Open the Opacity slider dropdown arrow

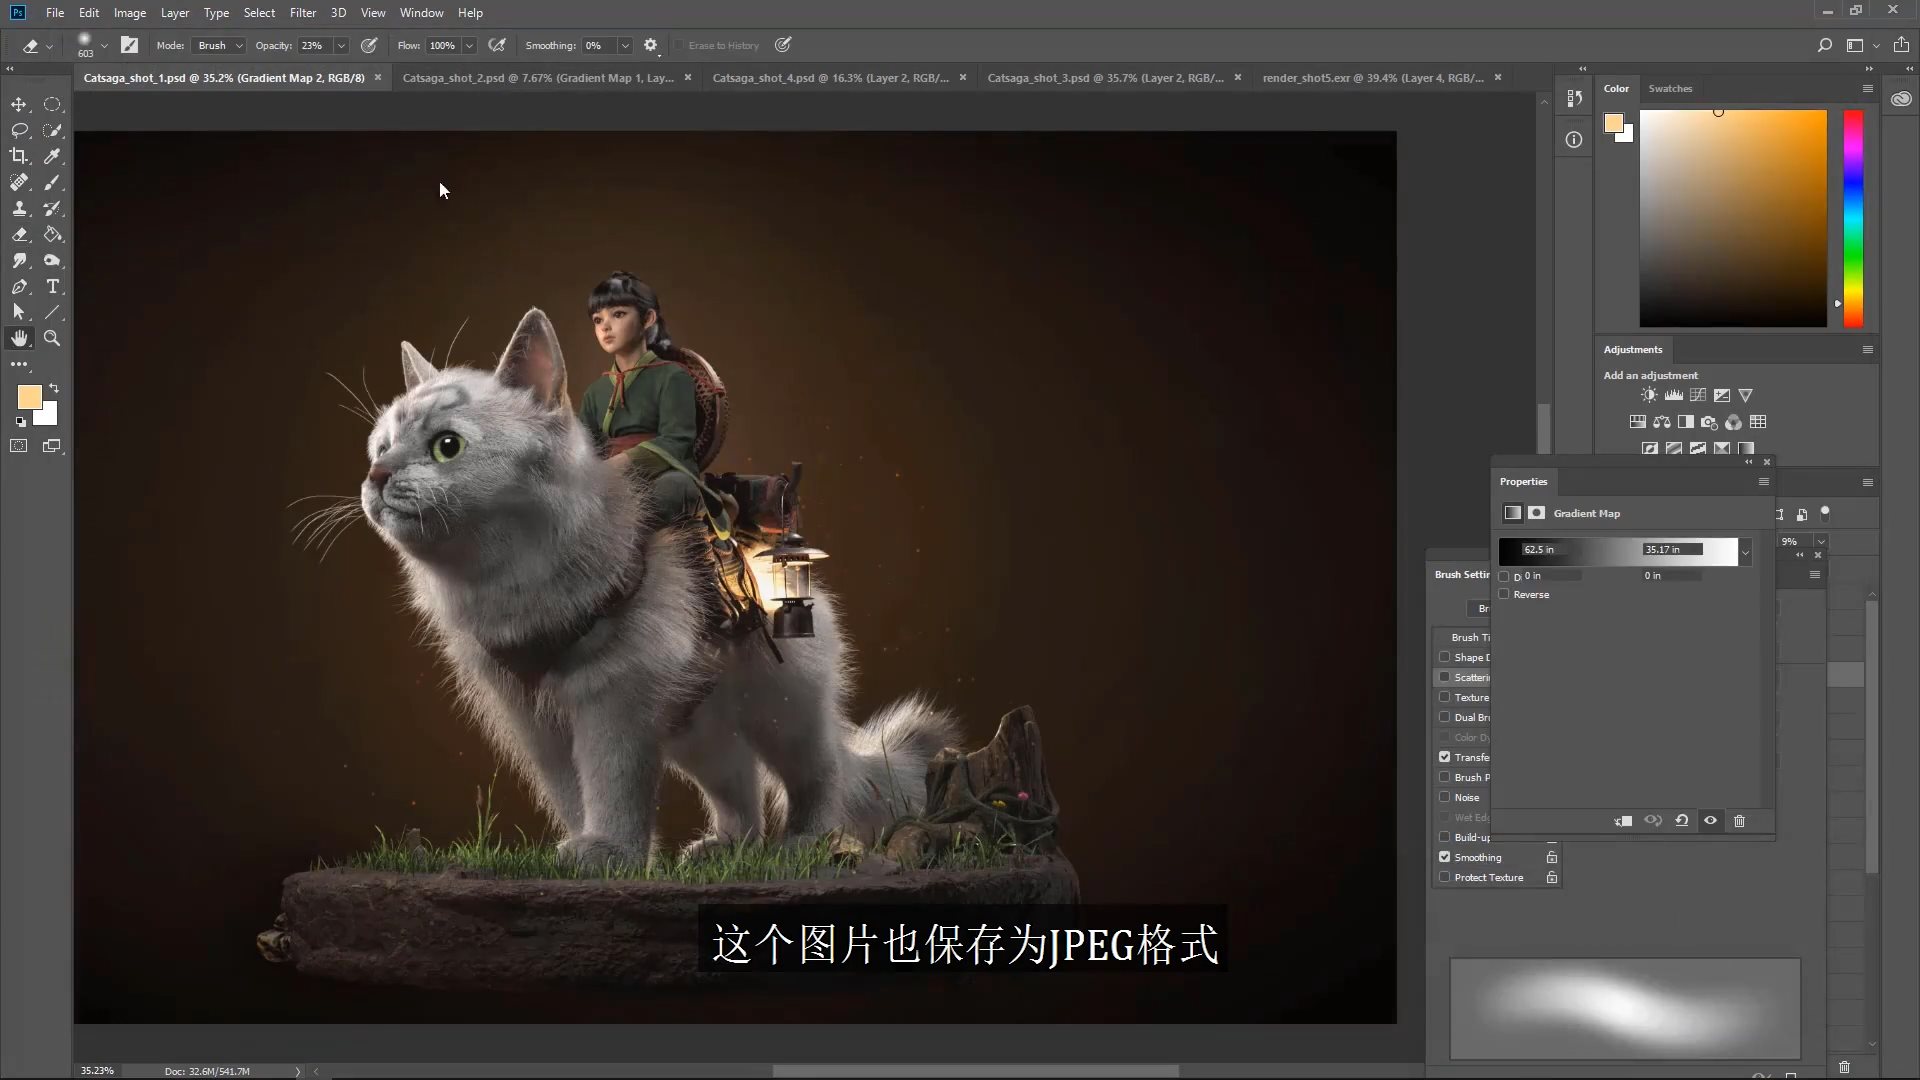click(x=341, y=45)
